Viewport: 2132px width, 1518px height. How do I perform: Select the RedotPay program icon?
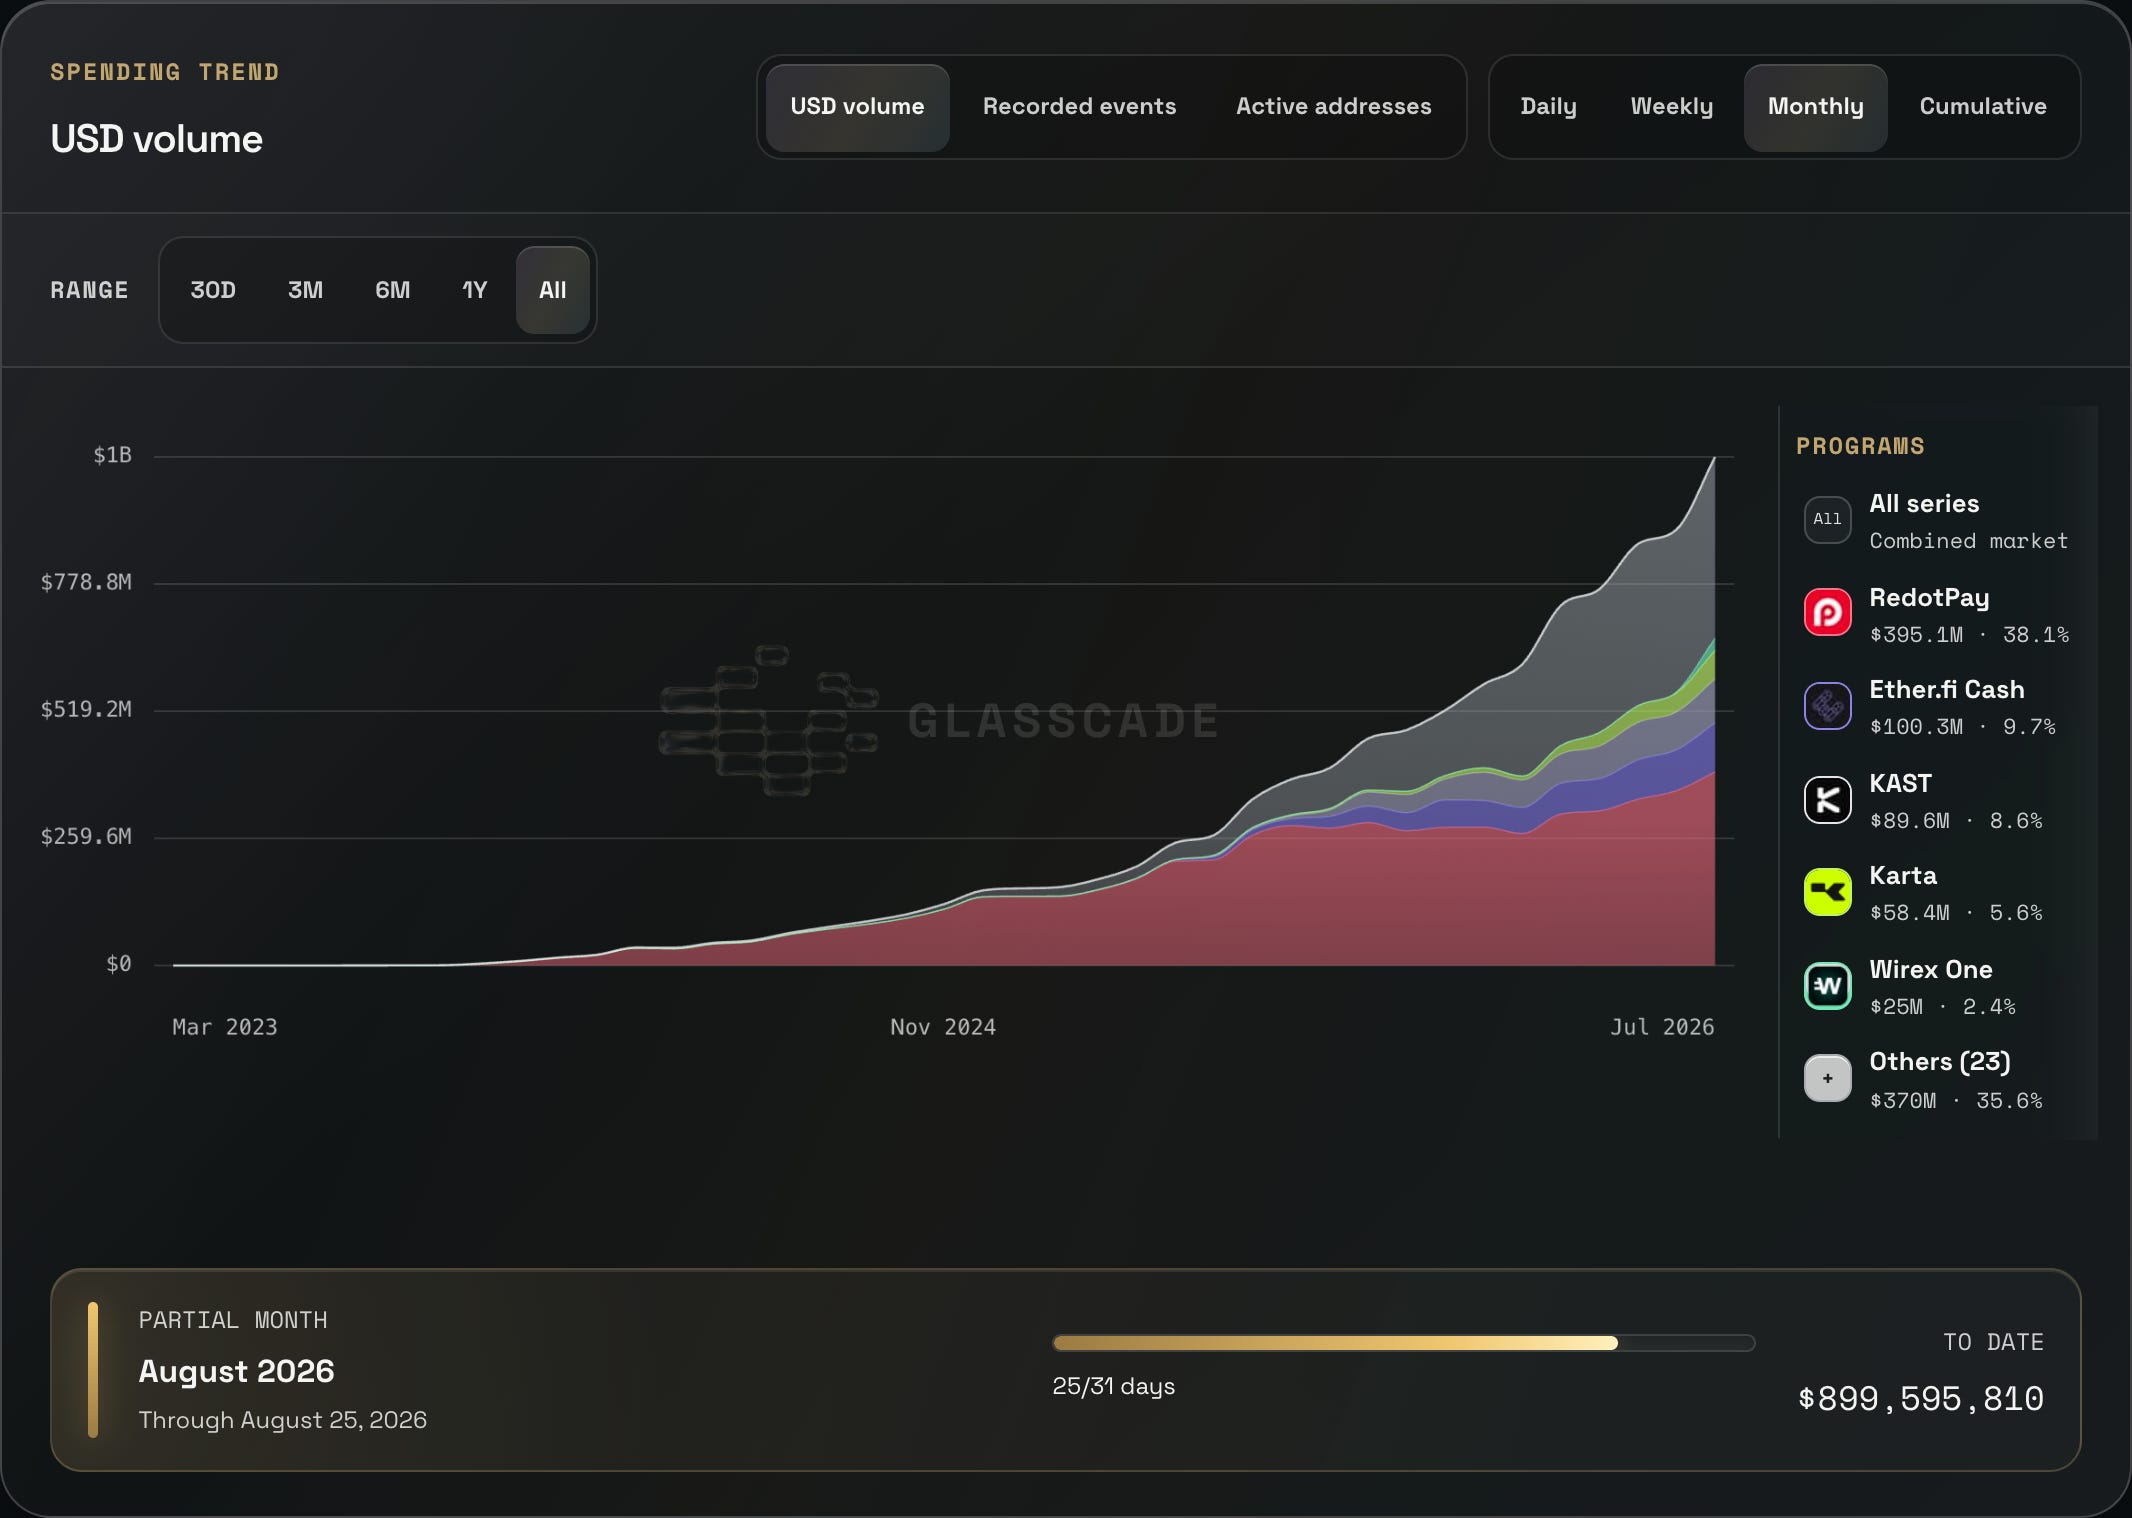pyautogui.click(x=1827, y=613)
